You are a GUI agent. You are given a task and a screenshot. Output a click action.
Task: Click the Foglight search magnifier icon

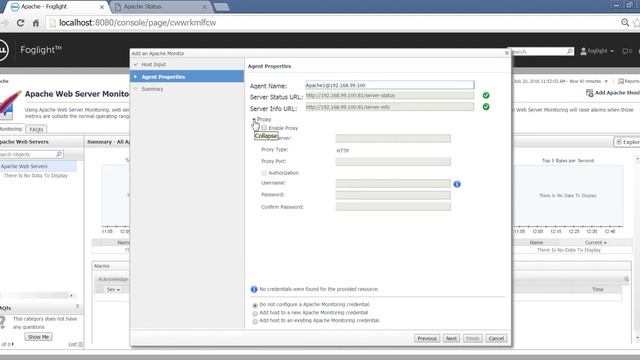570,51
